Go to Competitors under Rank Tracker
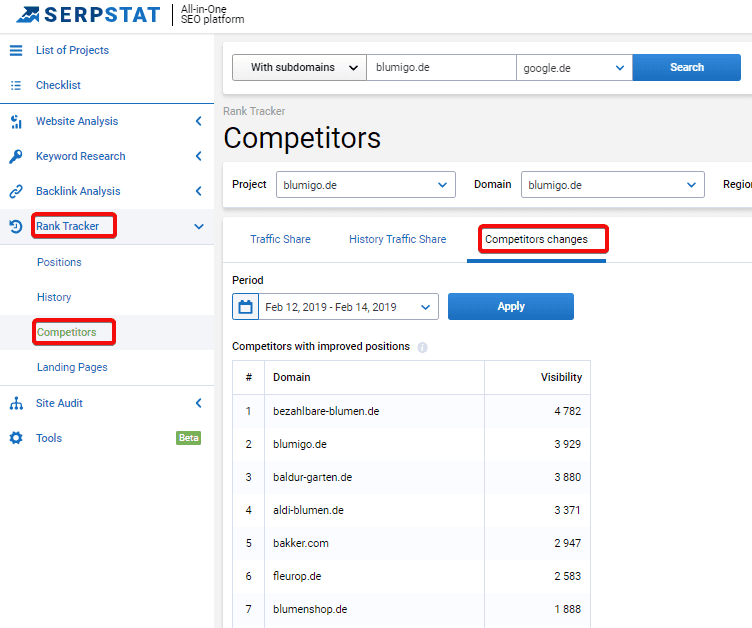Image resolution: width=752 pixels, height=628 pixels. 67,332
